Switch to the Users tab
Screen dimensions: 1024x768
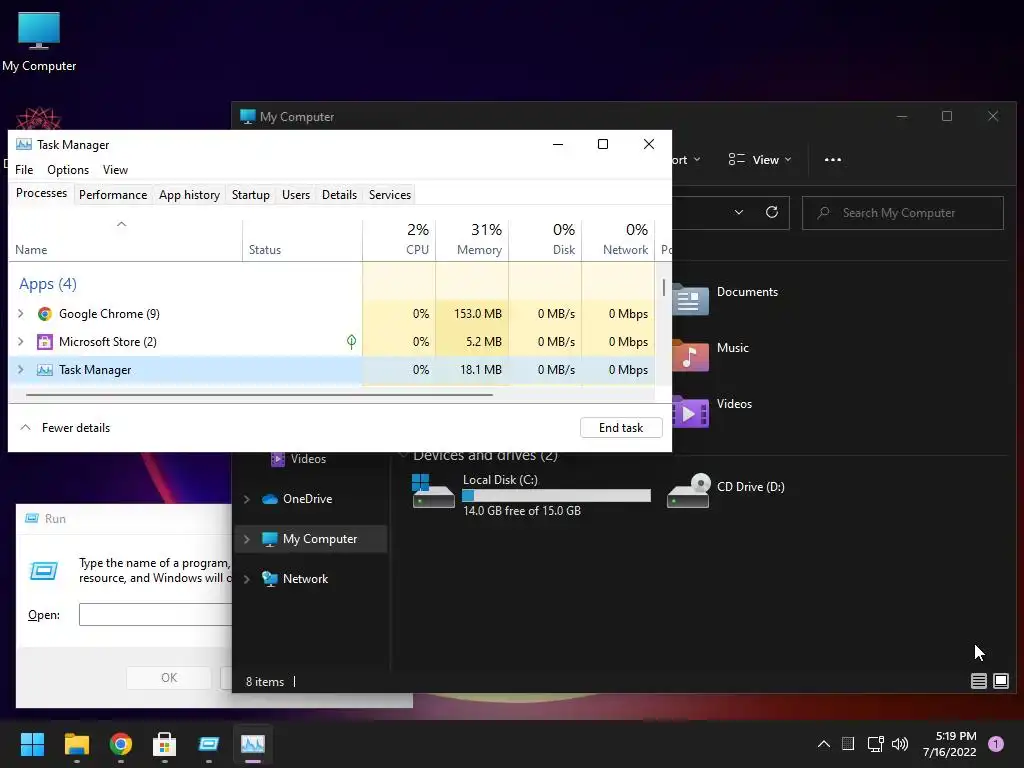[296, 195]
